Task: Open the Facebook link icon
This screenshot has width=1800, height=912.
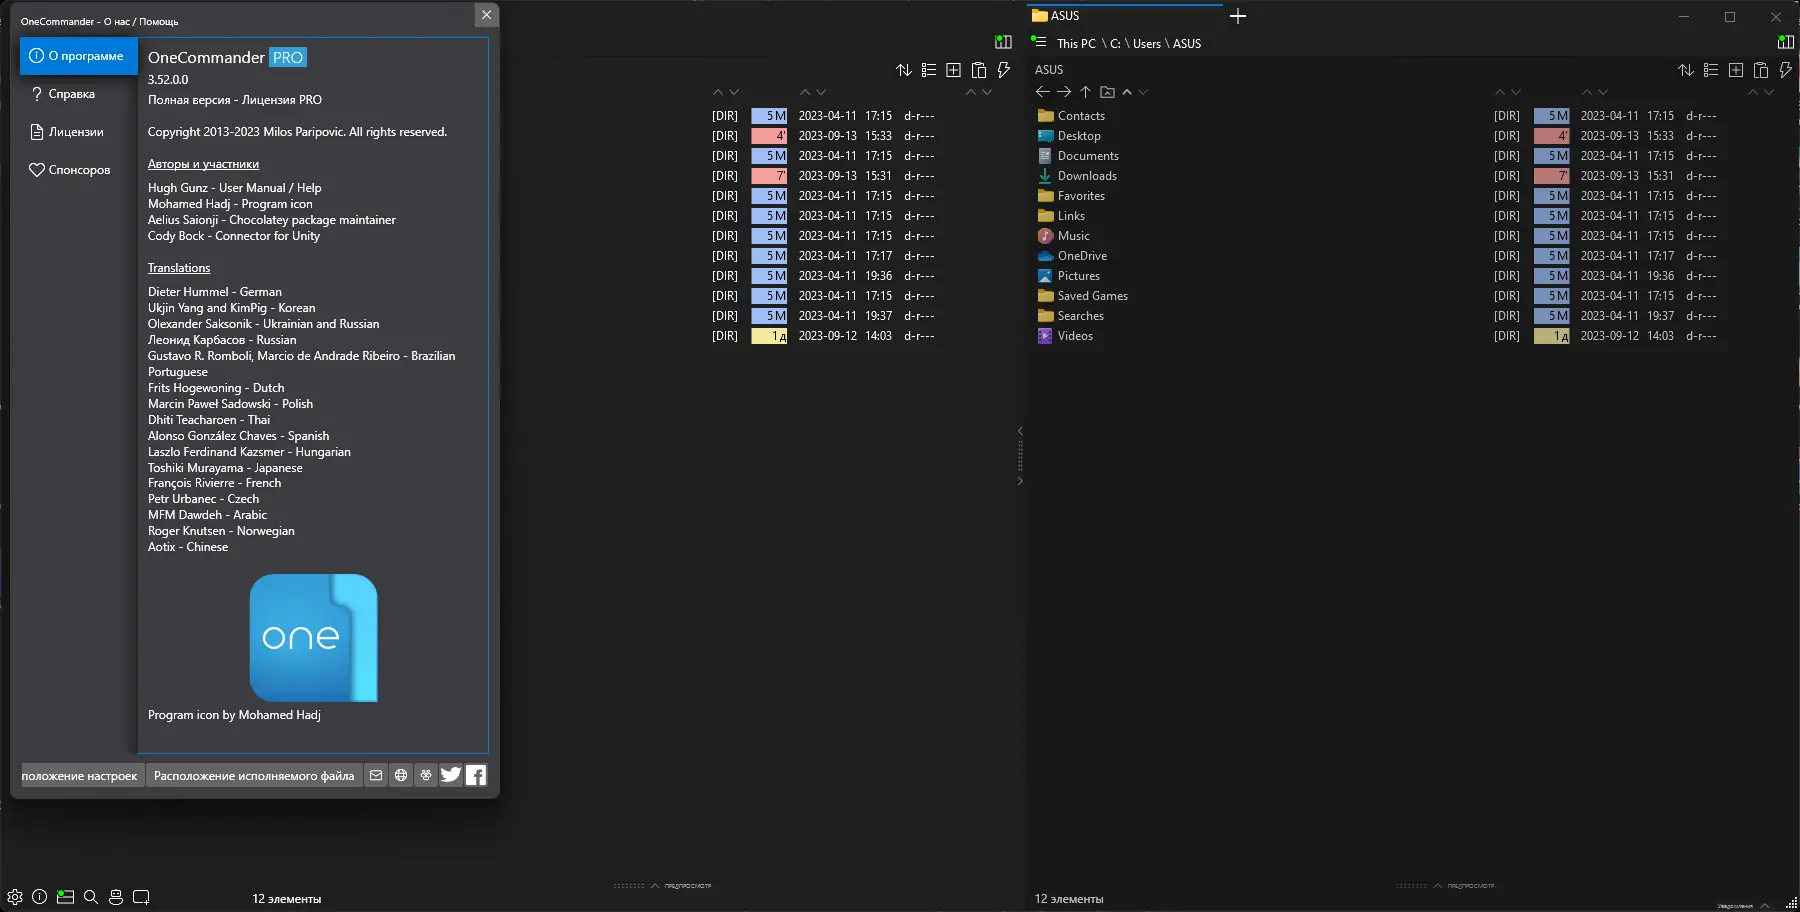Action: click(476, 775)
